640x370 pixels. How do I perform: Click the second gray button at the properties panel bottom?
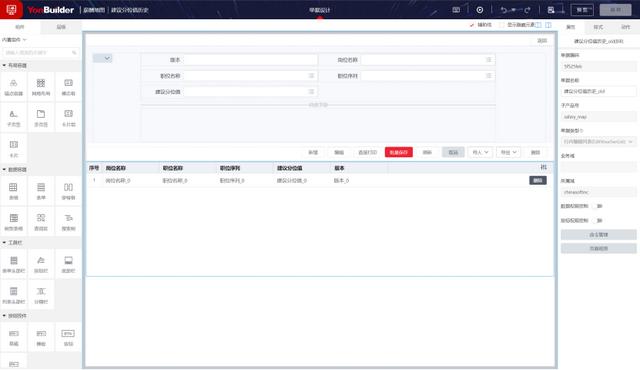coord(598,248)
